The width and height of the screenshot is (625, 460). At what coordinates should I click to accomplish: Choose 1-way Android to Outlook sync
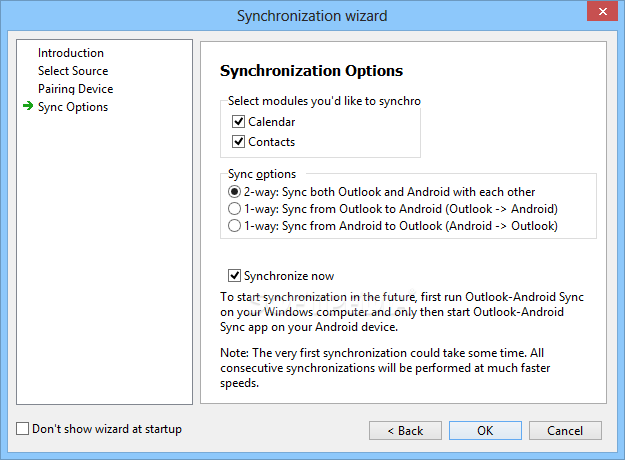234,226
